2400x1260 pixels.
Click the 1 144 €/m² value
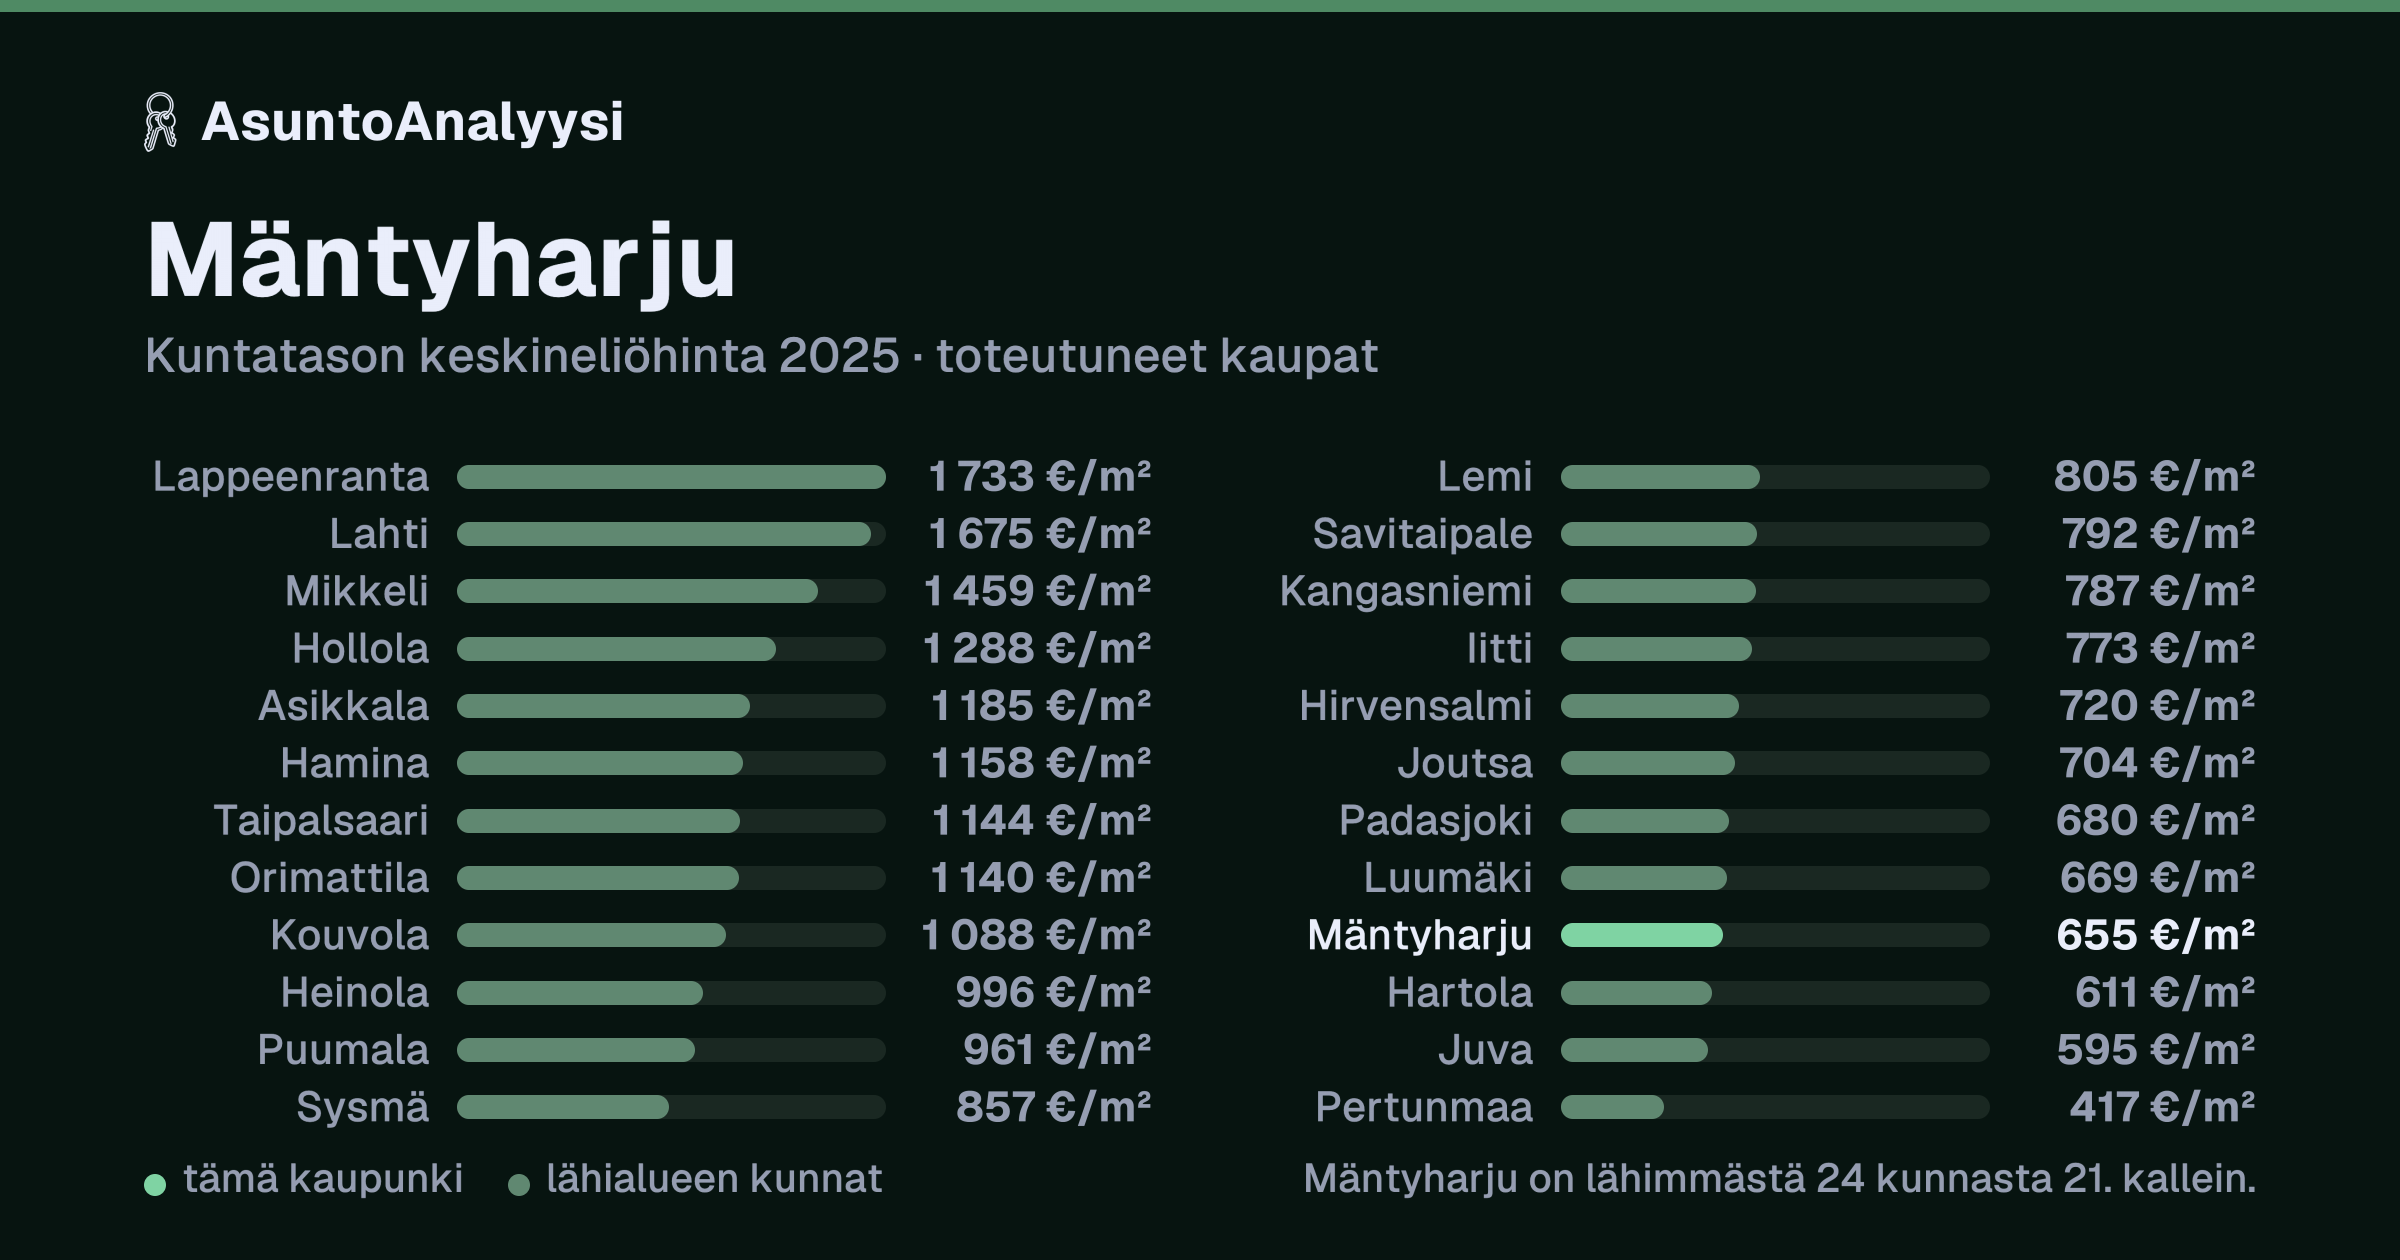pos(1041,821)
